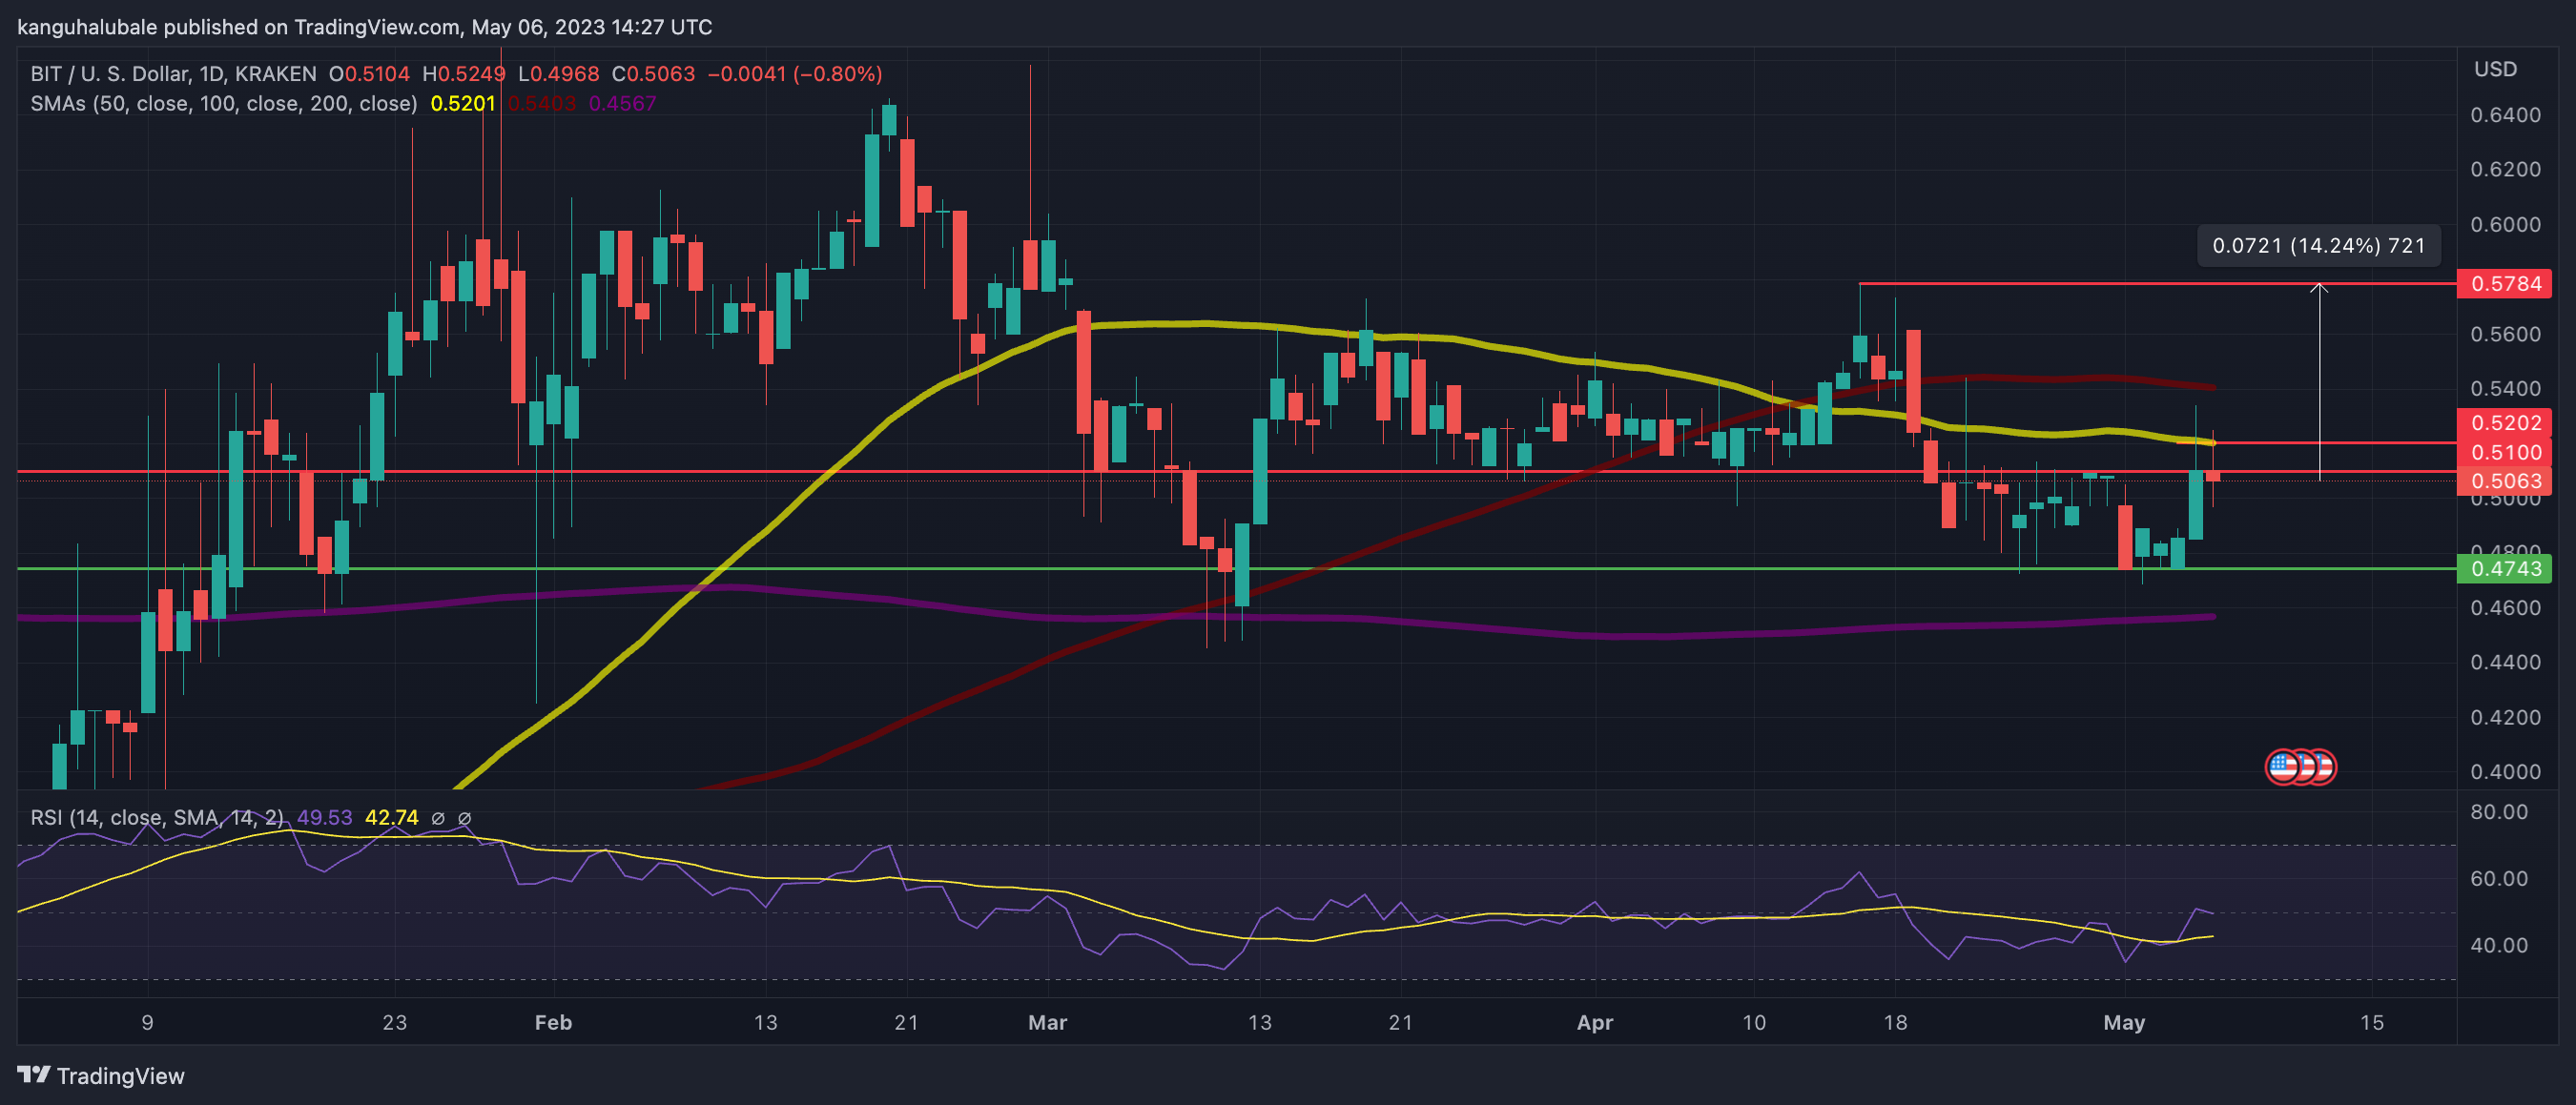The width and height of the screenshot is (2576, 1105).
Task: Click the RSI moving average value 42.74
Action: 392,818
